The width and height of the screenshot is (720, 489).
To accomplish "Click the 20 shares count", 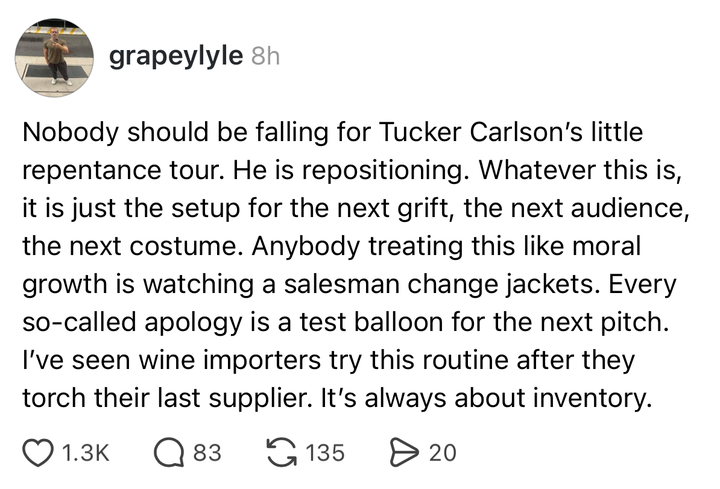I will point(442,453).
